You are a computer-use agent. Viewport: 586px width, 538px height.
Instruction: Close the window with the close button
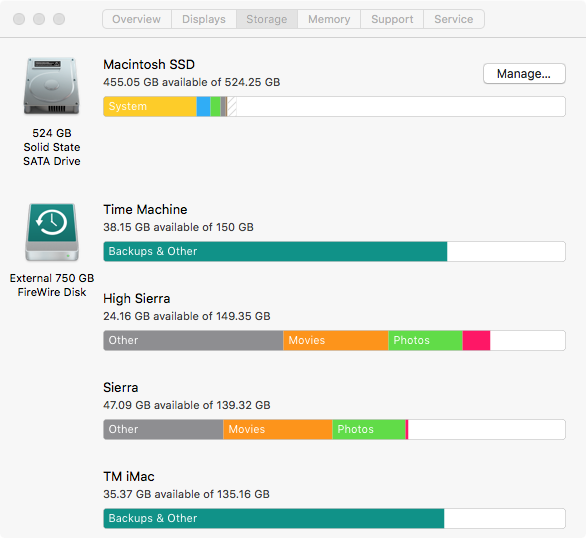click(19, 19)
